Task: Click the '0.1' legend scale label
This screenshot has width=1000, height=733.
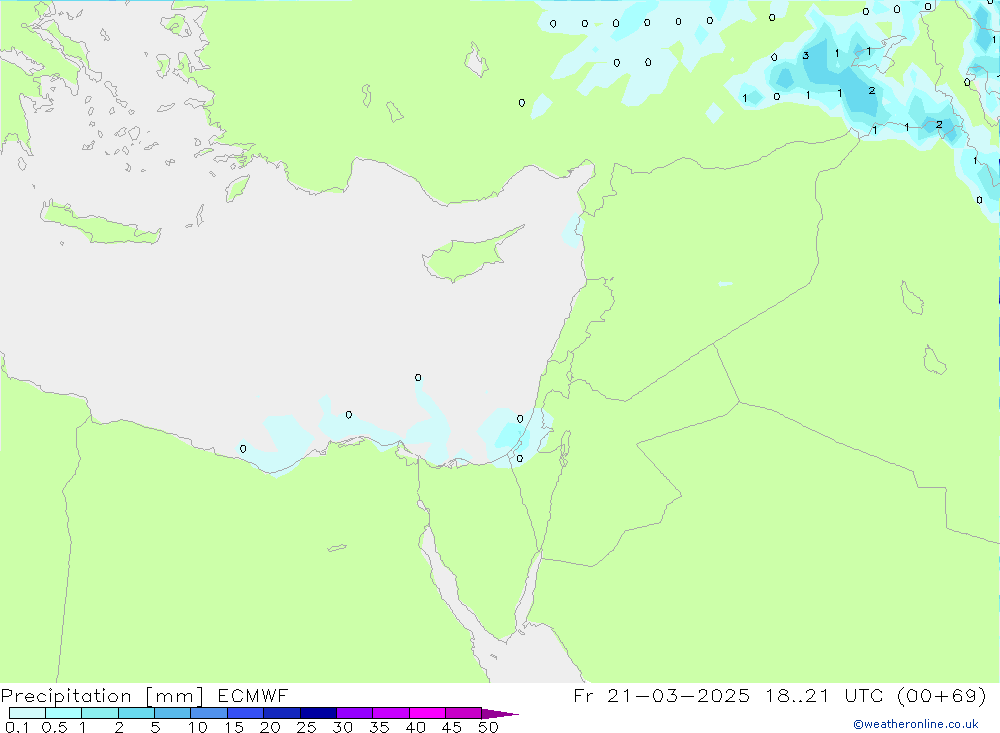Action: click(16, 727)
